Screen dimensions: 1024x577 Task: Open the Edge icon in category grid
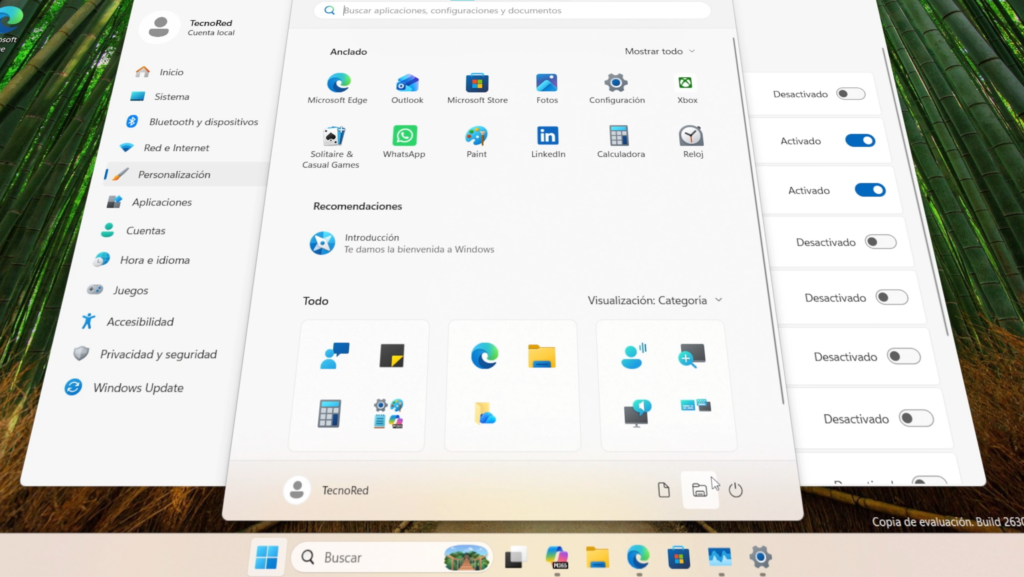[x=485, y=356]
